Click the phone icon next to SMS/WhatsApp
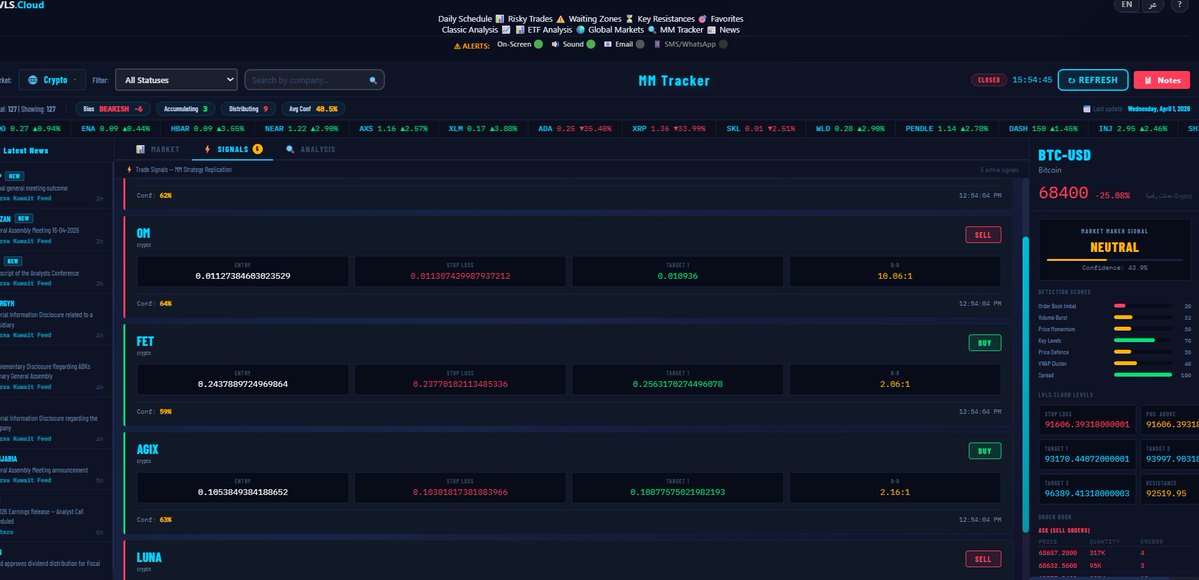Viewport: 1199px width, 580px height. tap(657, 44)
